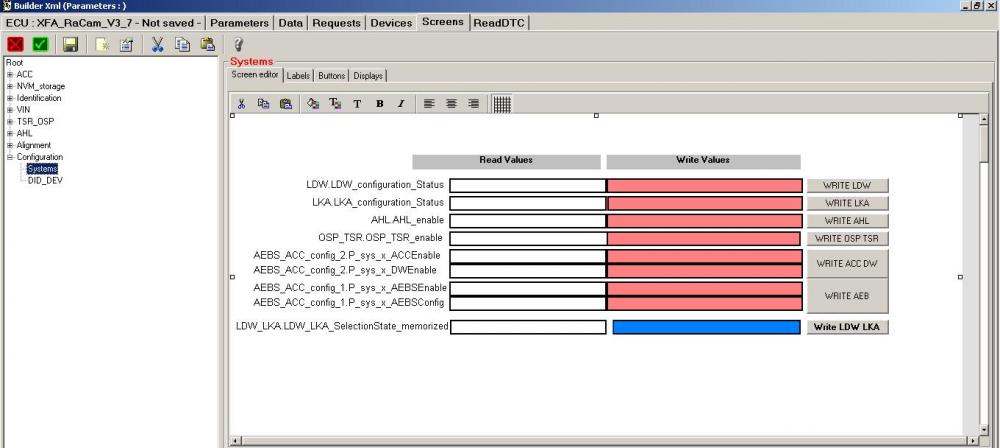
Task: Click the edit properties icon in main toolbar
Action: click(x=126, y=44)
